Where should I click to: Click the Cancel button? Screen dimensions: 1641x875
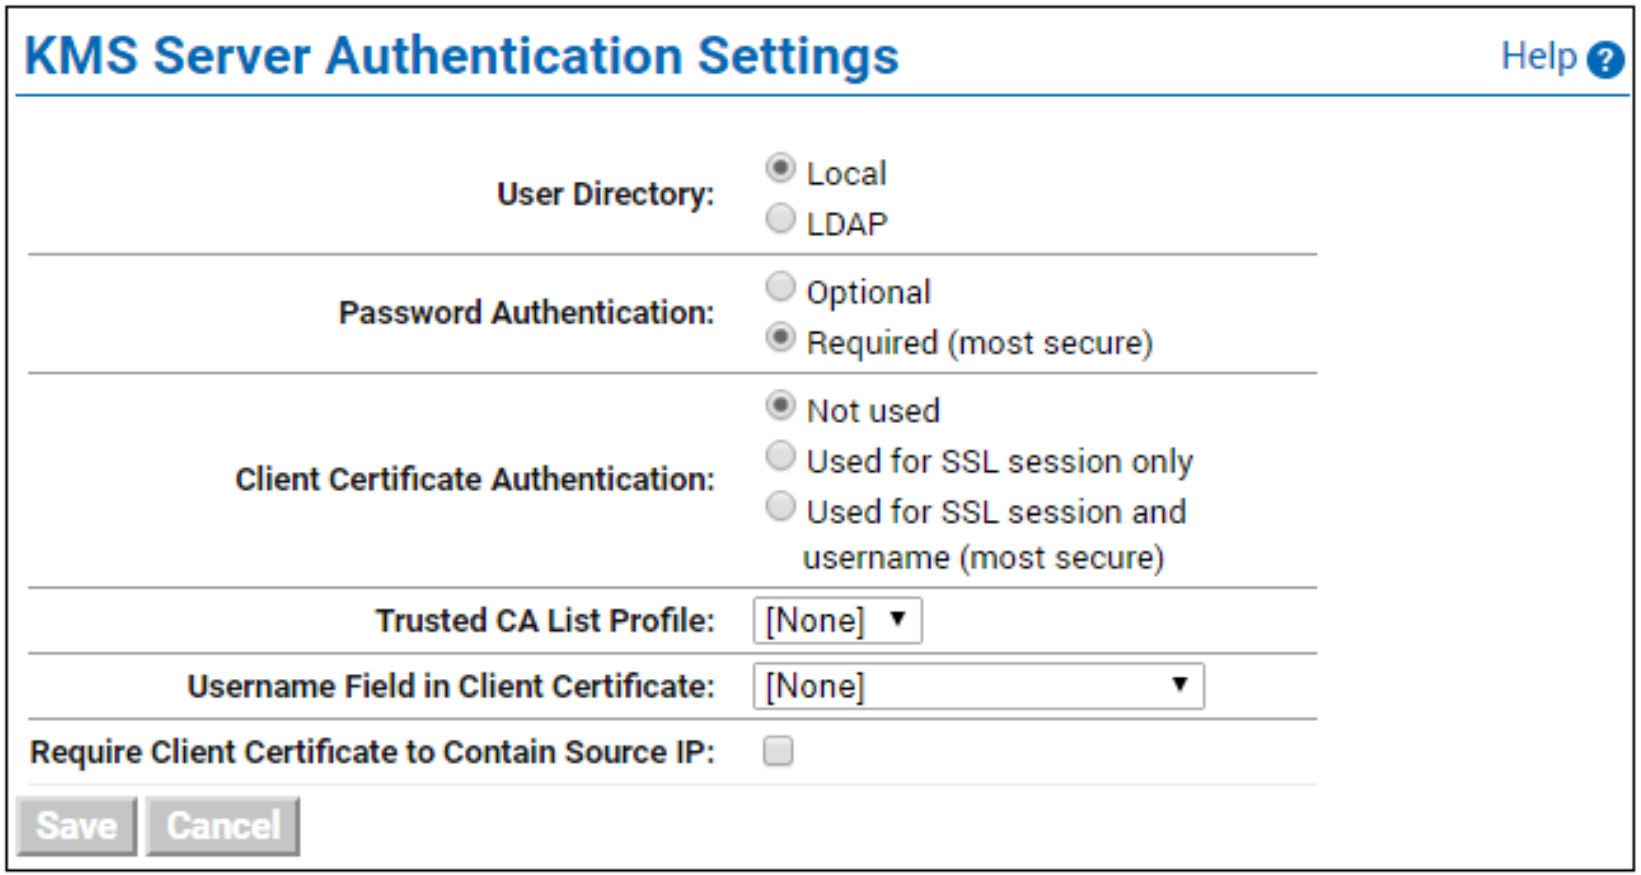pos(223,826)
